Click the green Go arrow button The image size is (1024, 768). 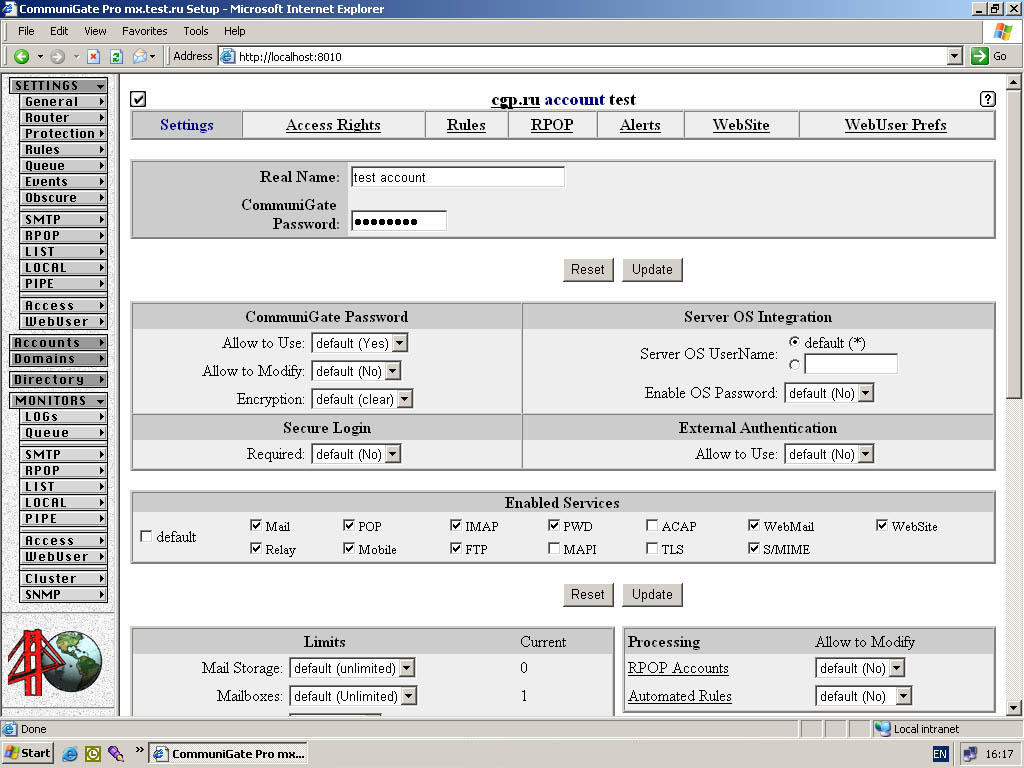980,56
